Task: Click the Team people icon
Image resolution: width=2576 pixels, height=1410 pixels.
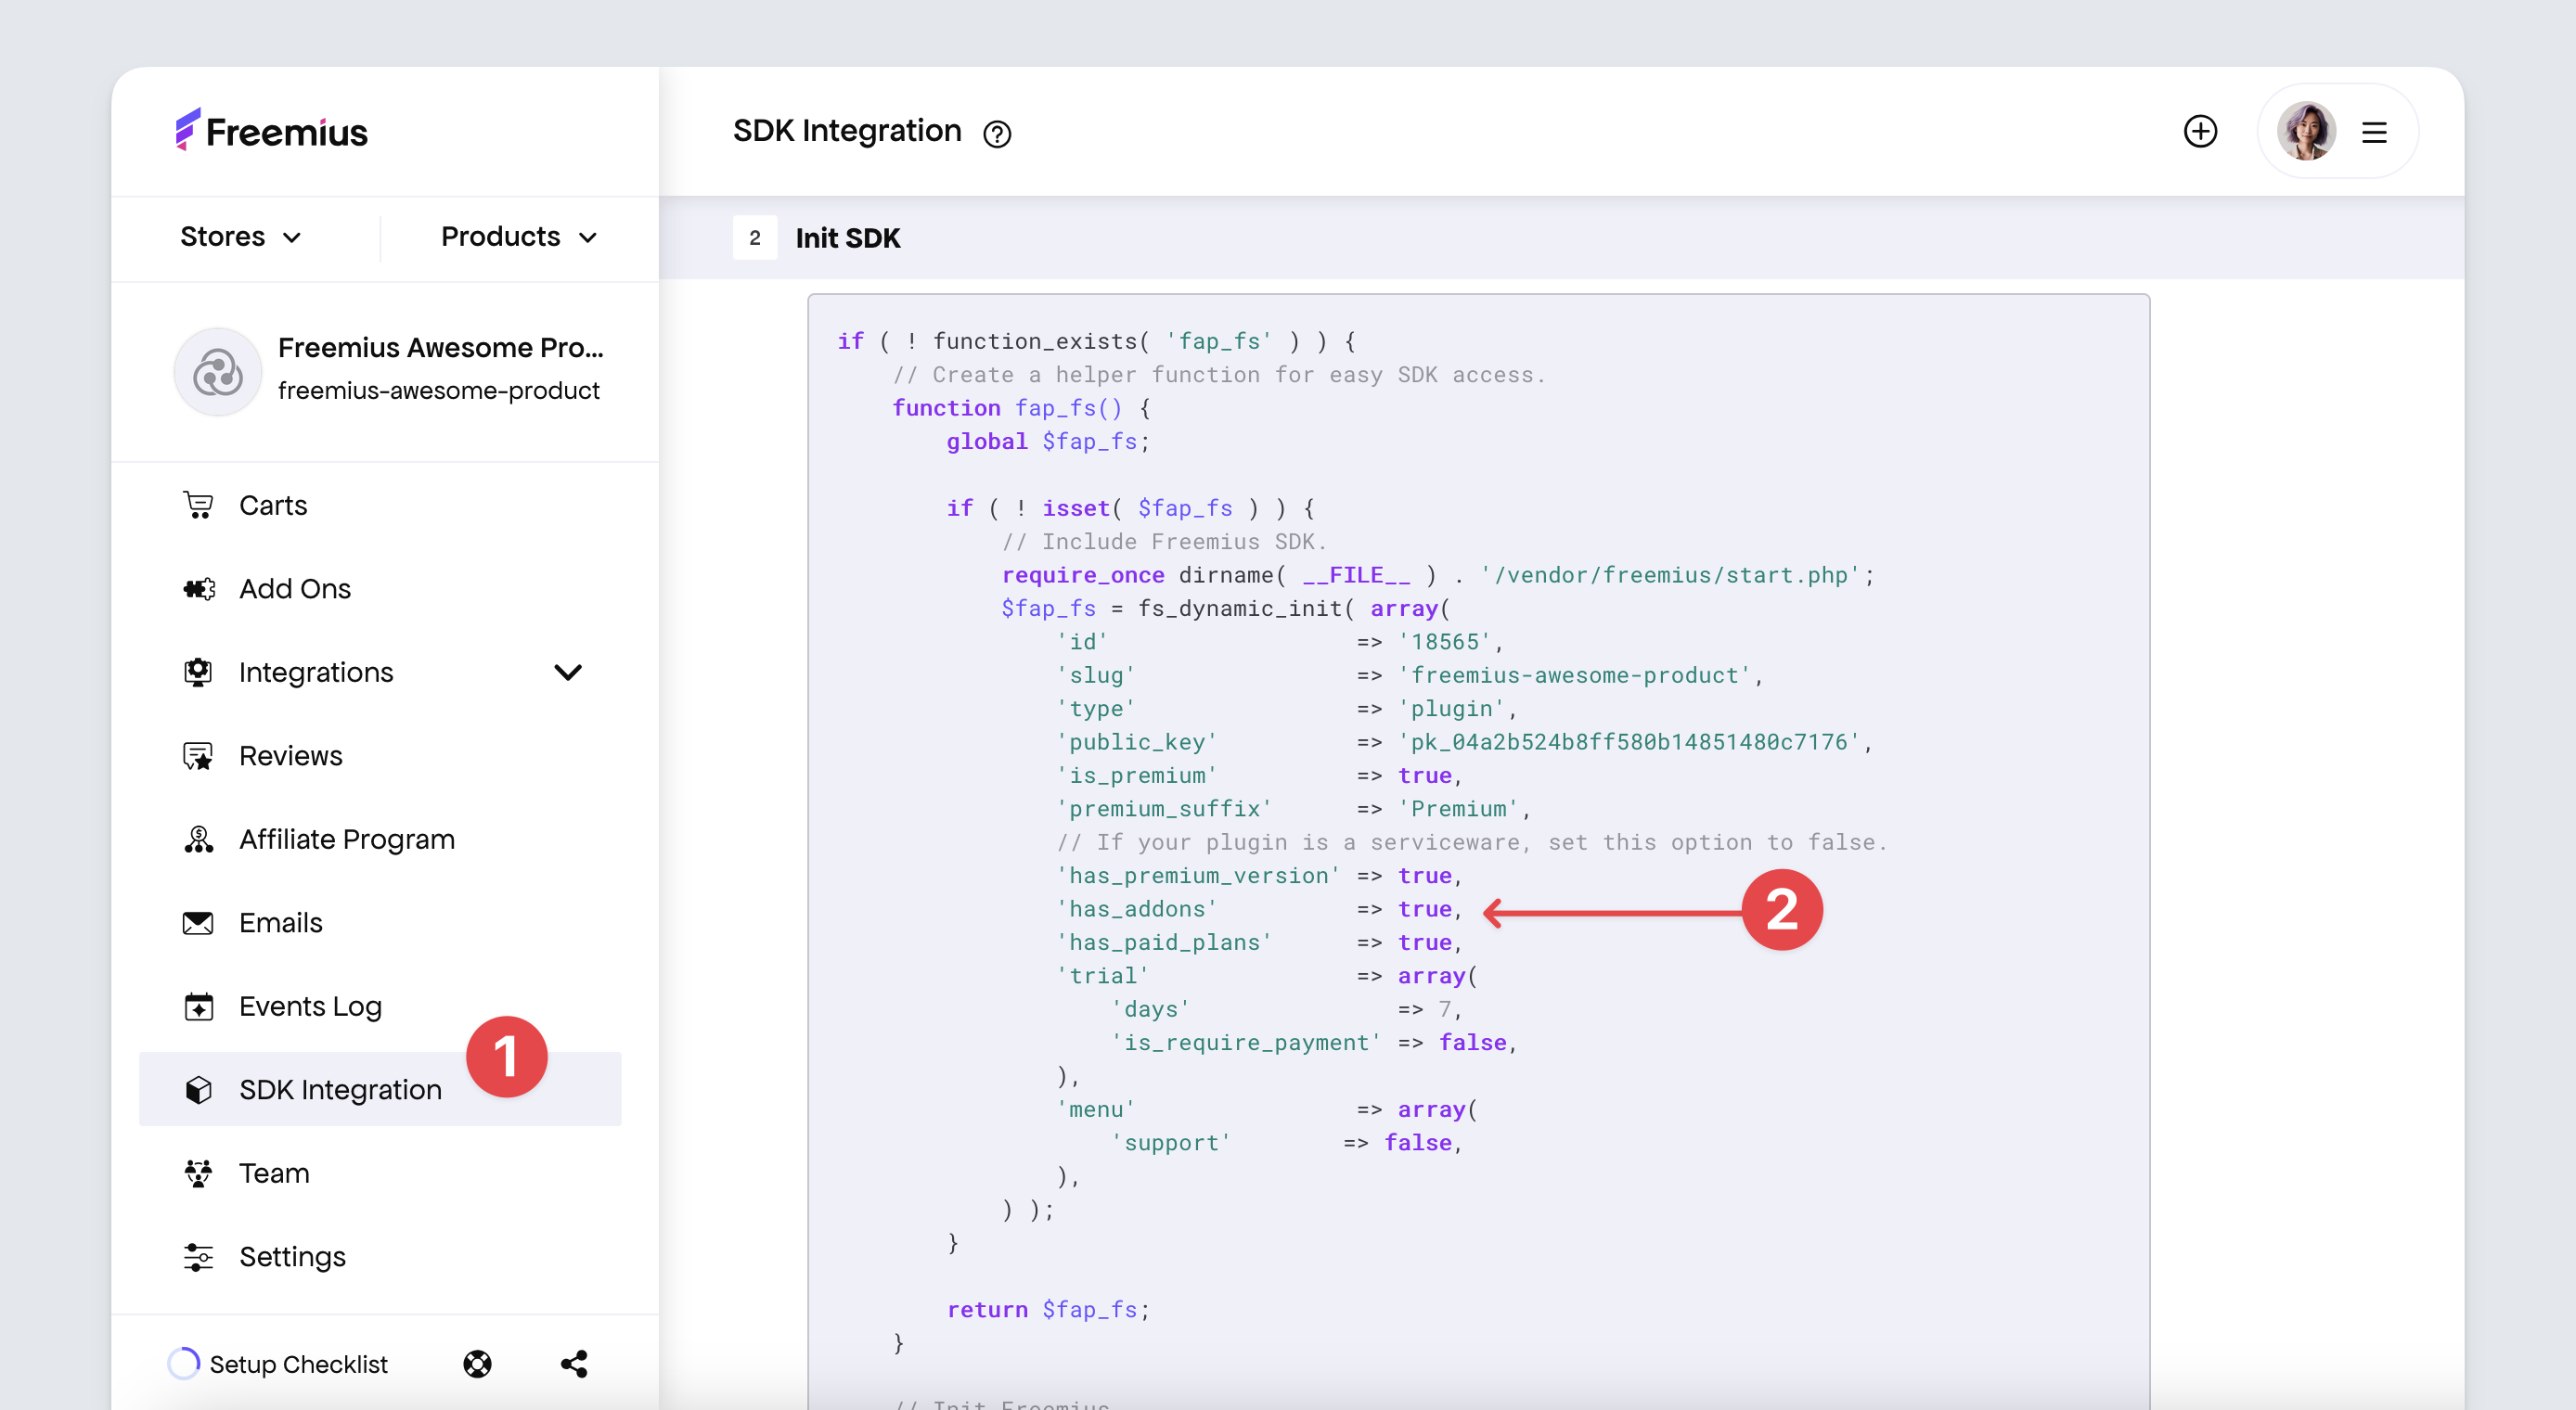Action: tap(198, 1173)
